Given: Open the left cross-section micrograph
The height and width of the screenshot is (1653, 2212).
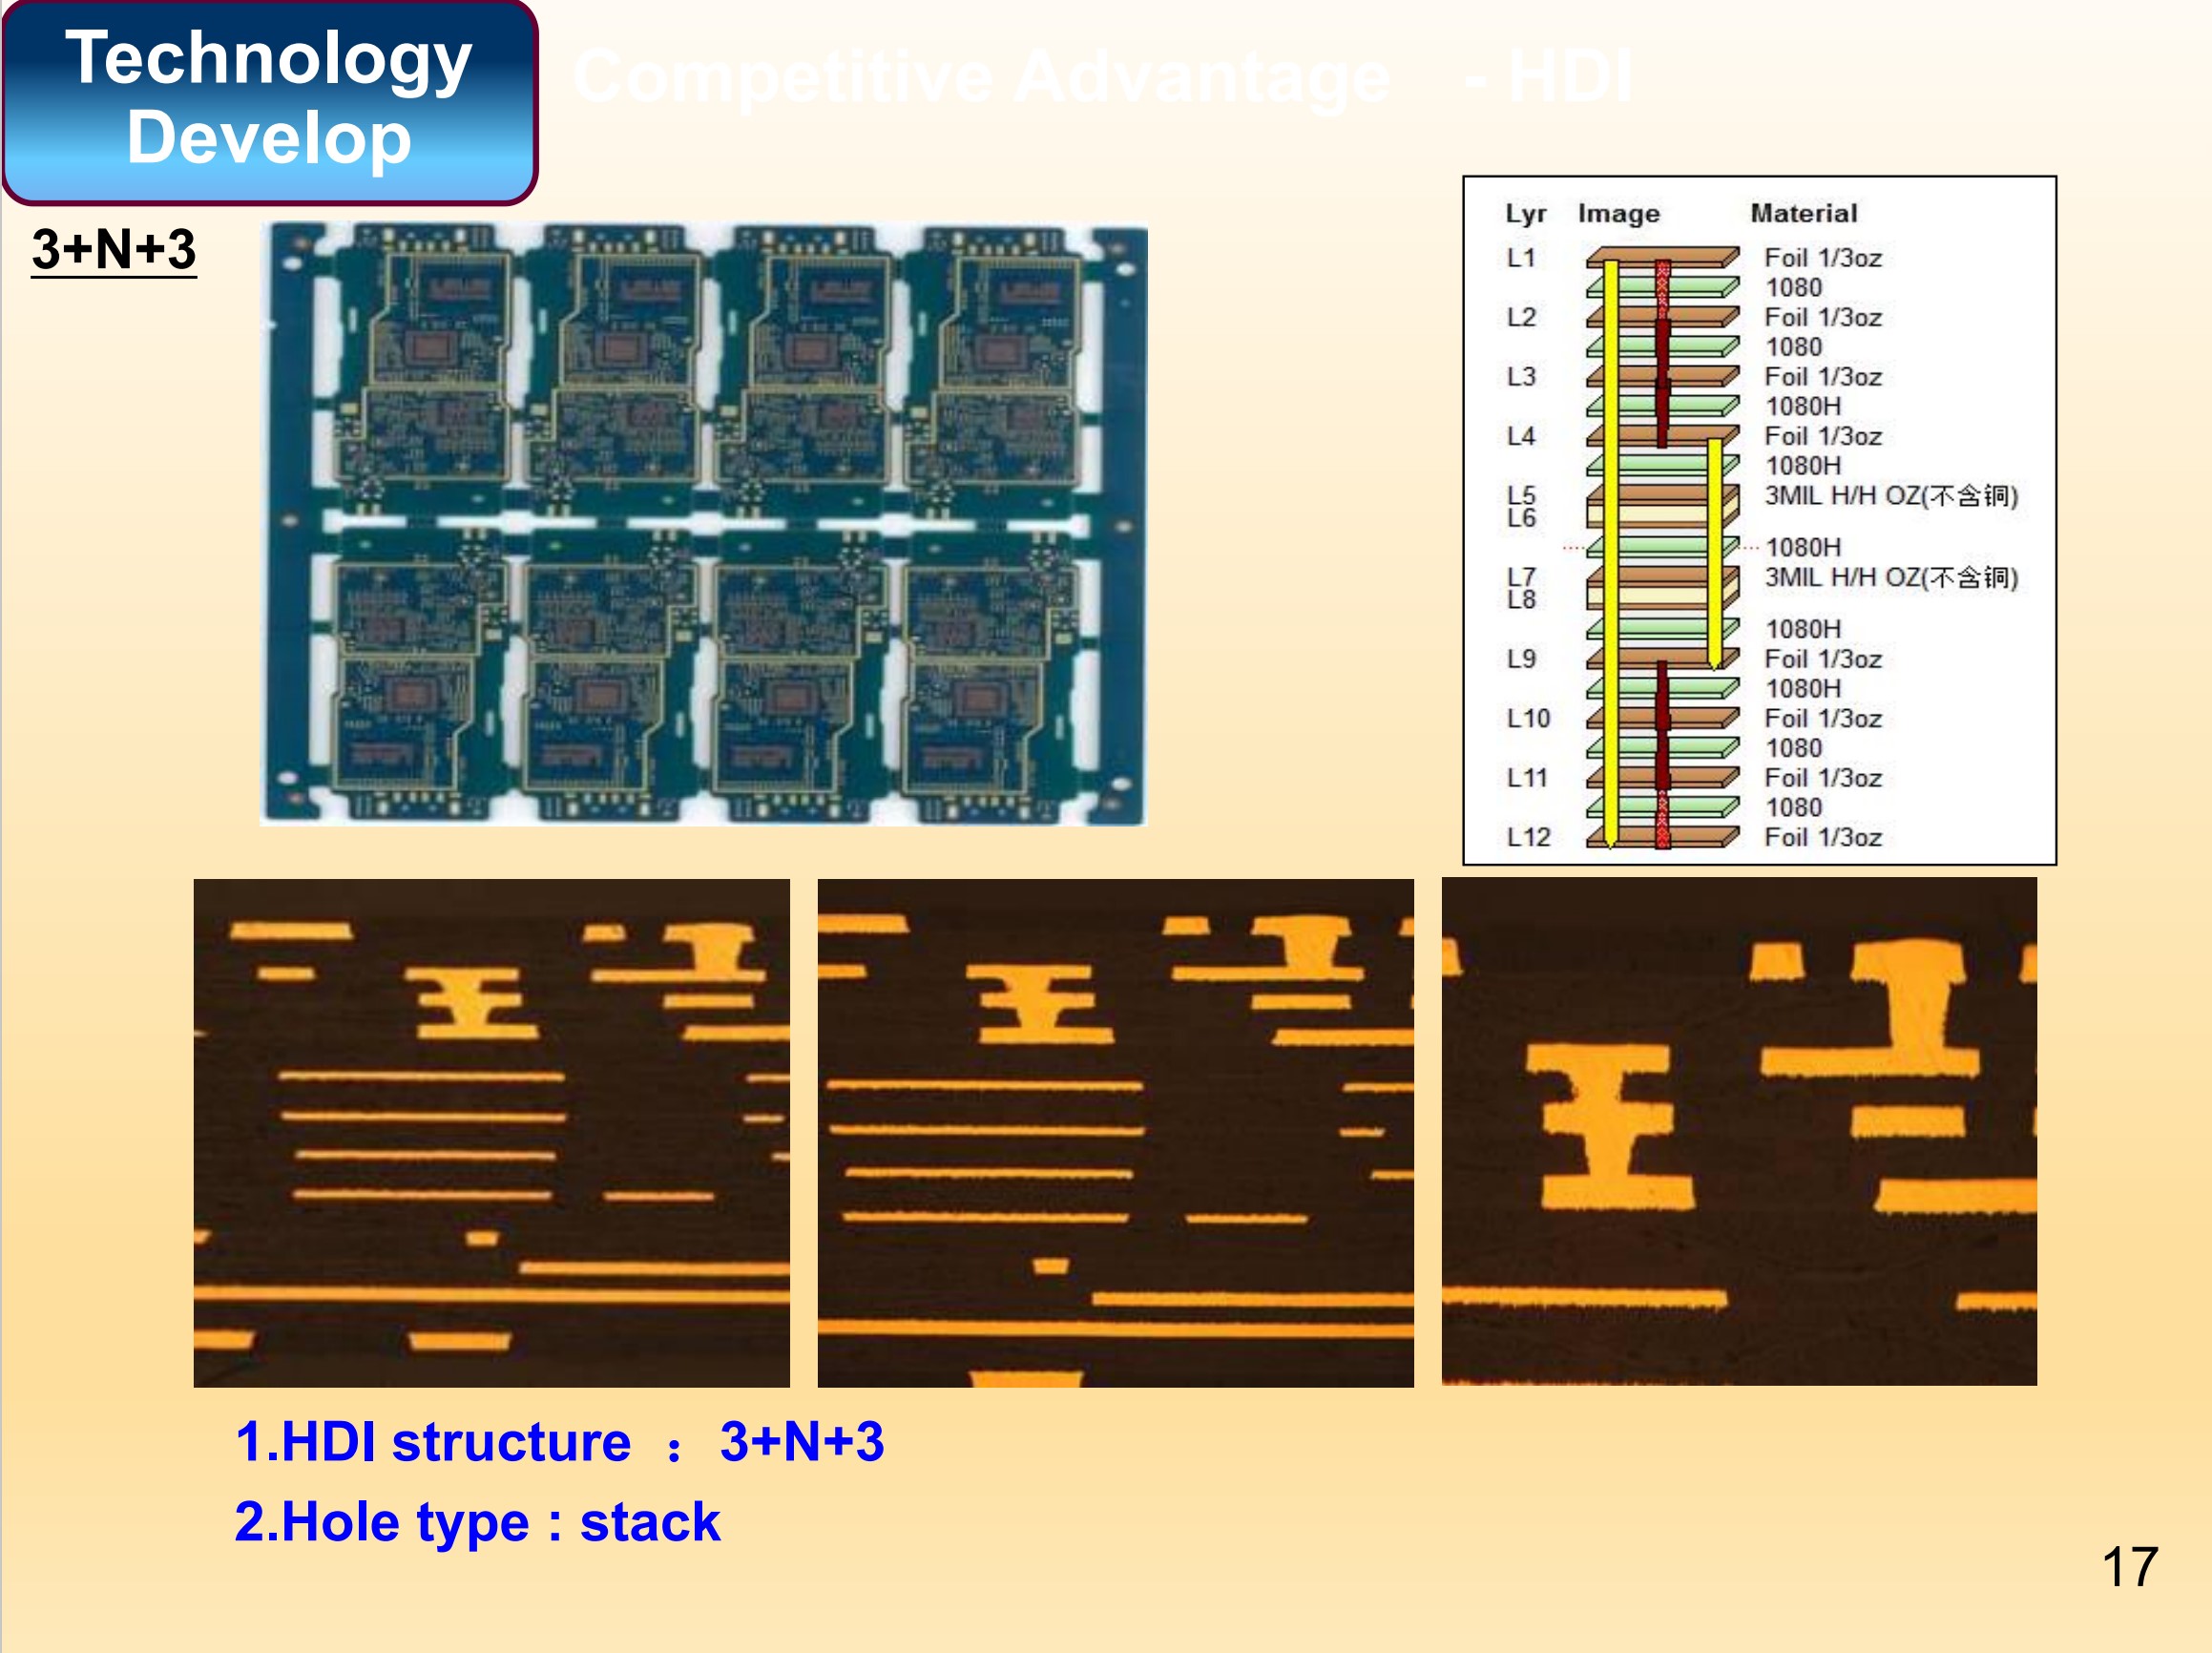Looking at the screenshot, I should pyautogui.click(x=491, y=1132).
